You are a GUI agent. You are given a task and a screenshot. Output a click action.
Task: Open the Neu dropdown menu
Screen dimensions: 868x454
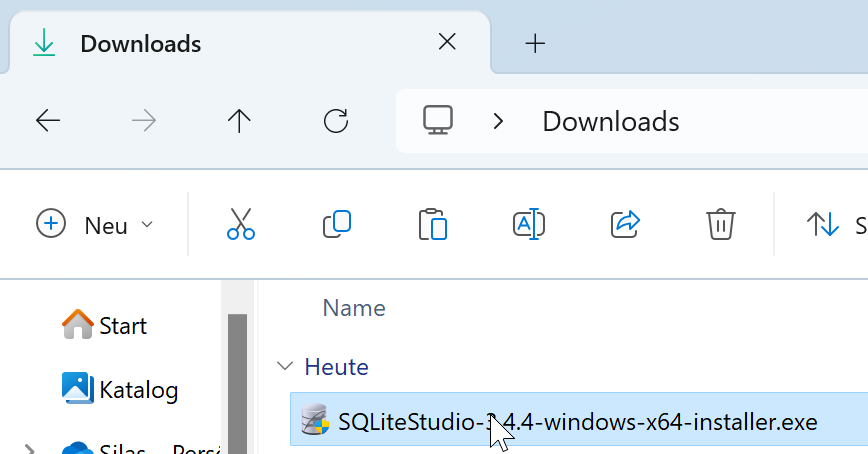point(95,225)
